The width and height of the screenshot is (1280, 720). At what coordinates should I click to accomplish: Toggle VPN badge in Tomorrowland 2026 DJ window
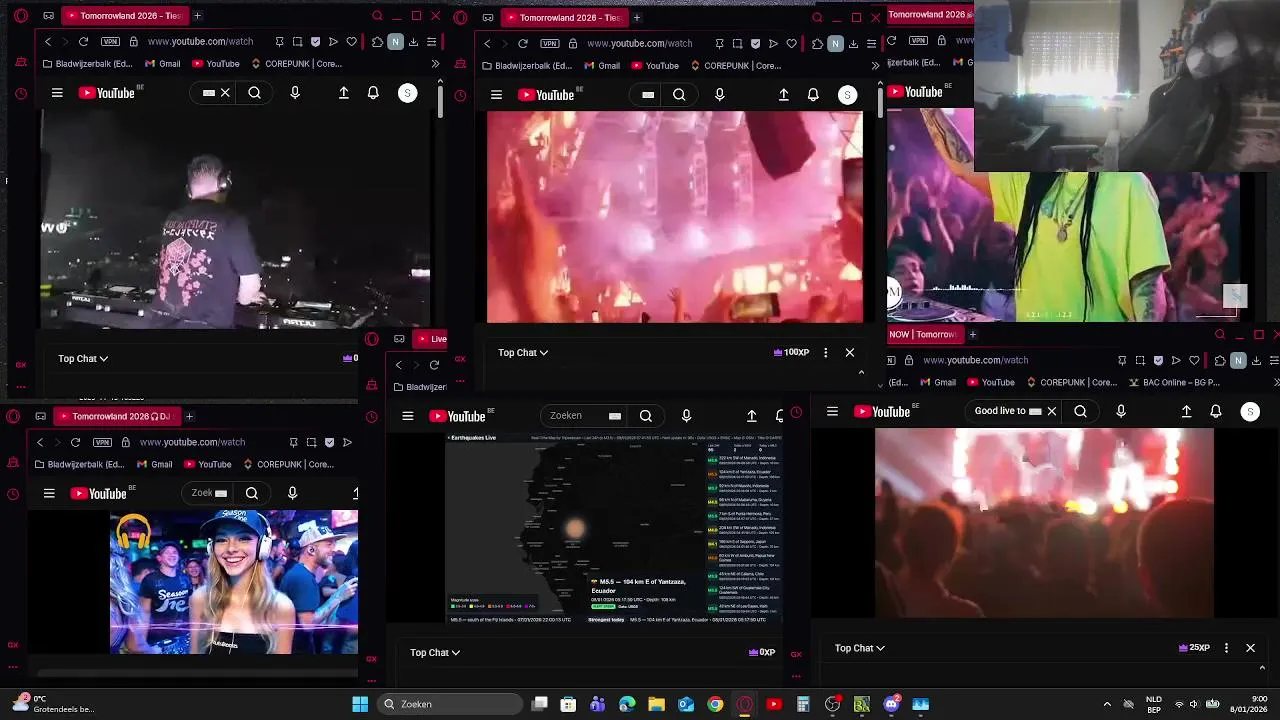pyautogui.click(x=102, y=442)
